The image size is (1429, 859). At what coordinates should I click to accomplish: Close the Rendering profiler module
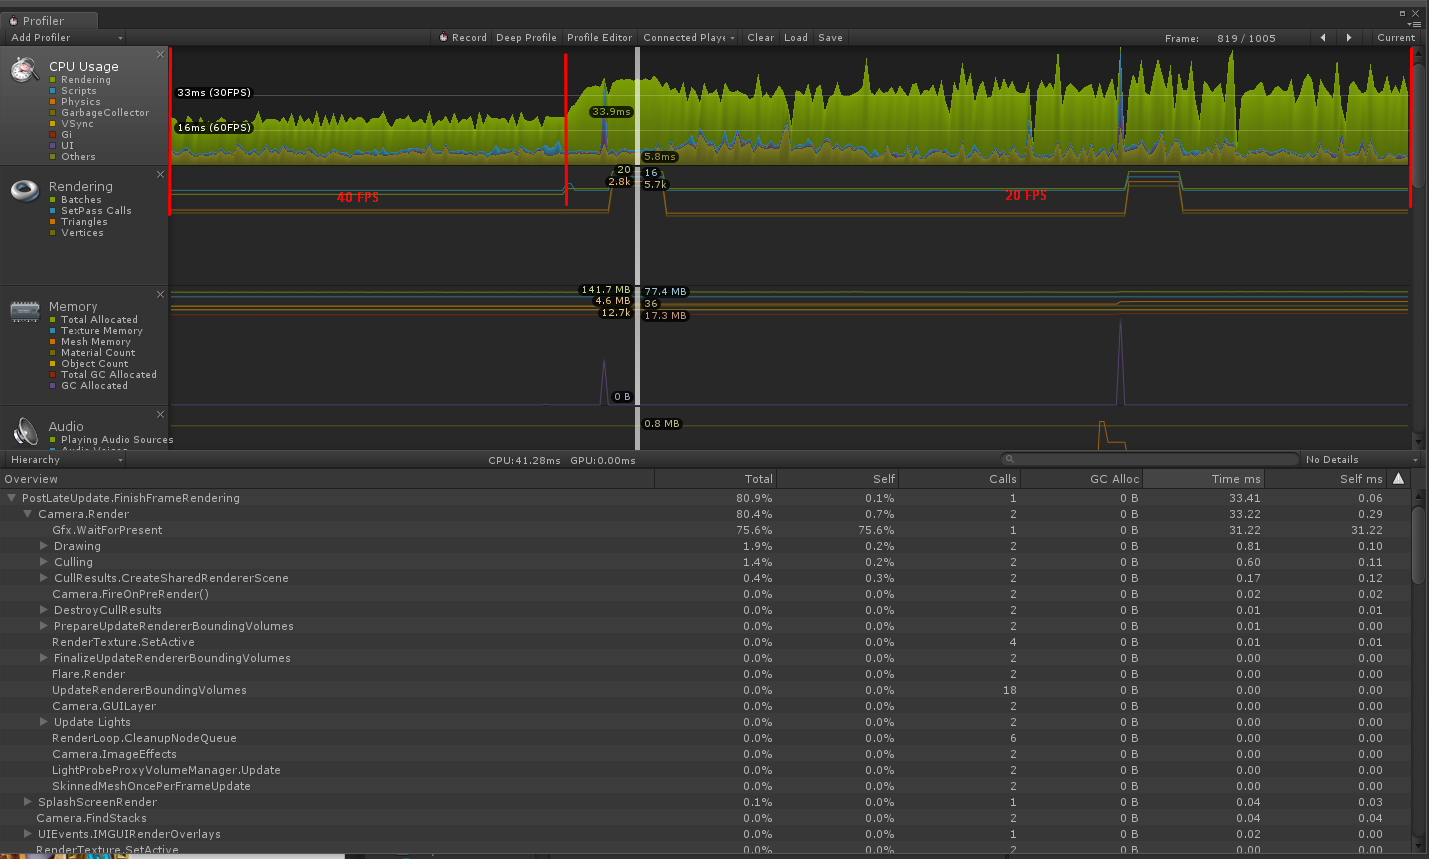[160, 174]
